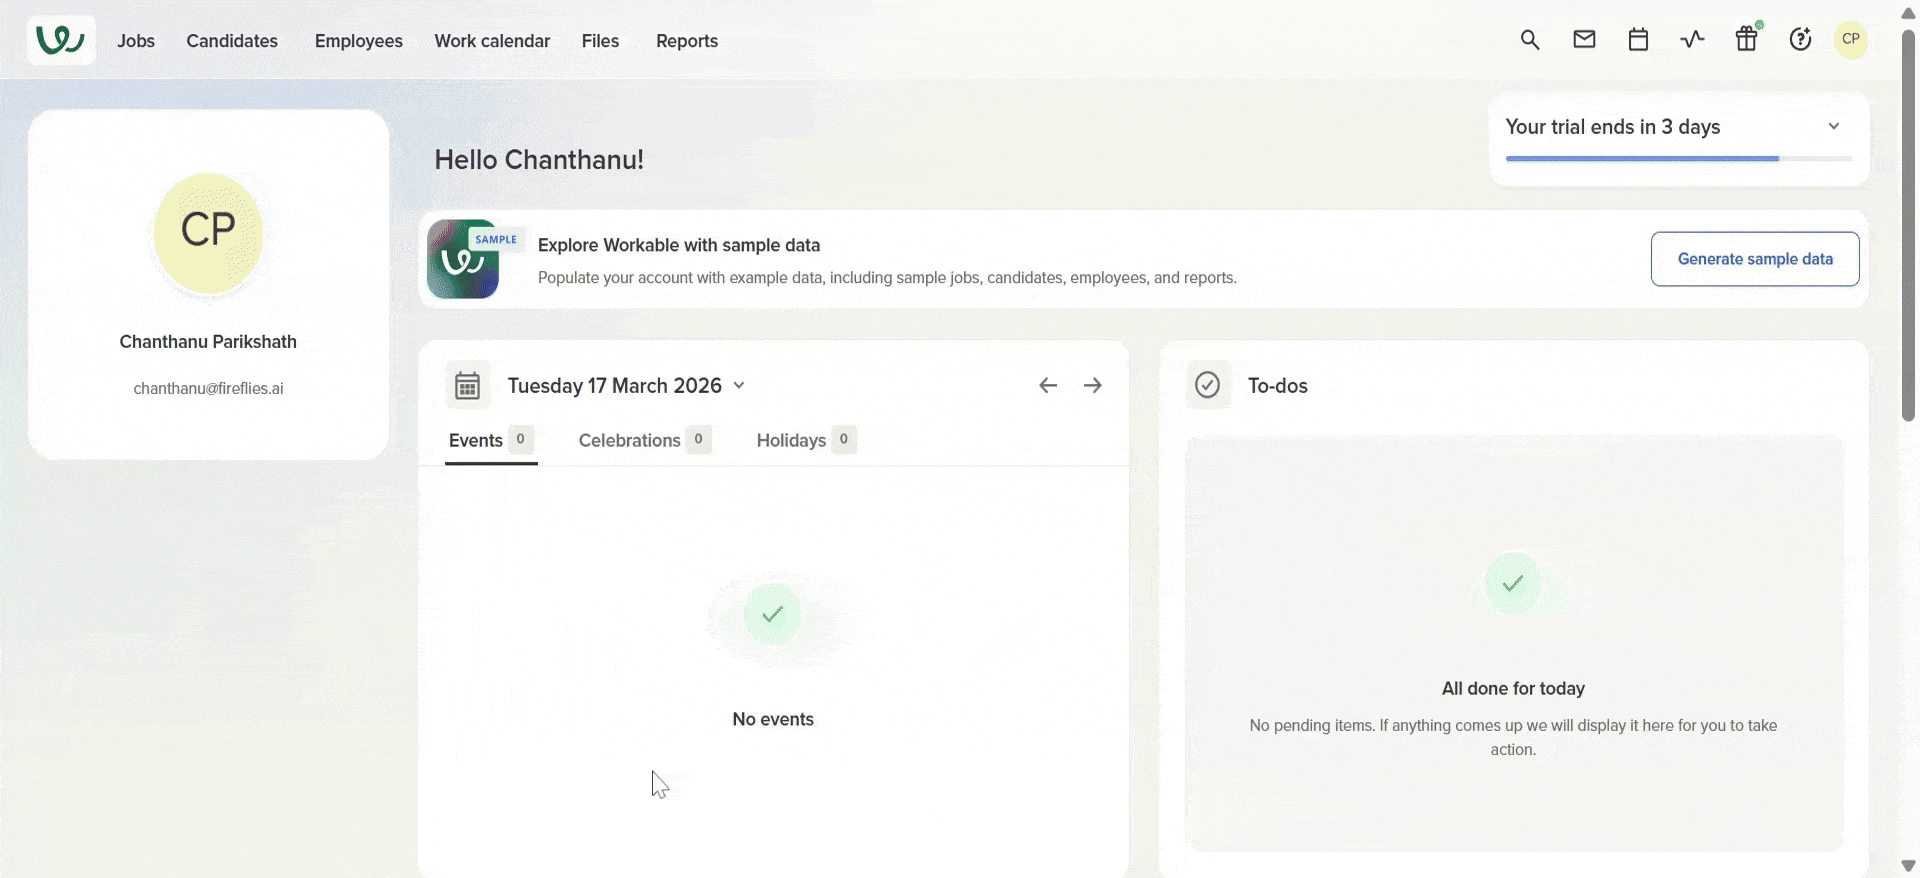Image resolution: width=1920 pixels, height=878 pixels.
Task: Open the activity pulse icon
Action: 1692,40
